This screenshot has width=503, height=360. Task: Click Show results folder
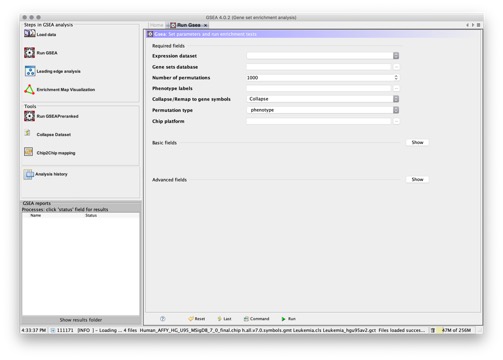81,320
